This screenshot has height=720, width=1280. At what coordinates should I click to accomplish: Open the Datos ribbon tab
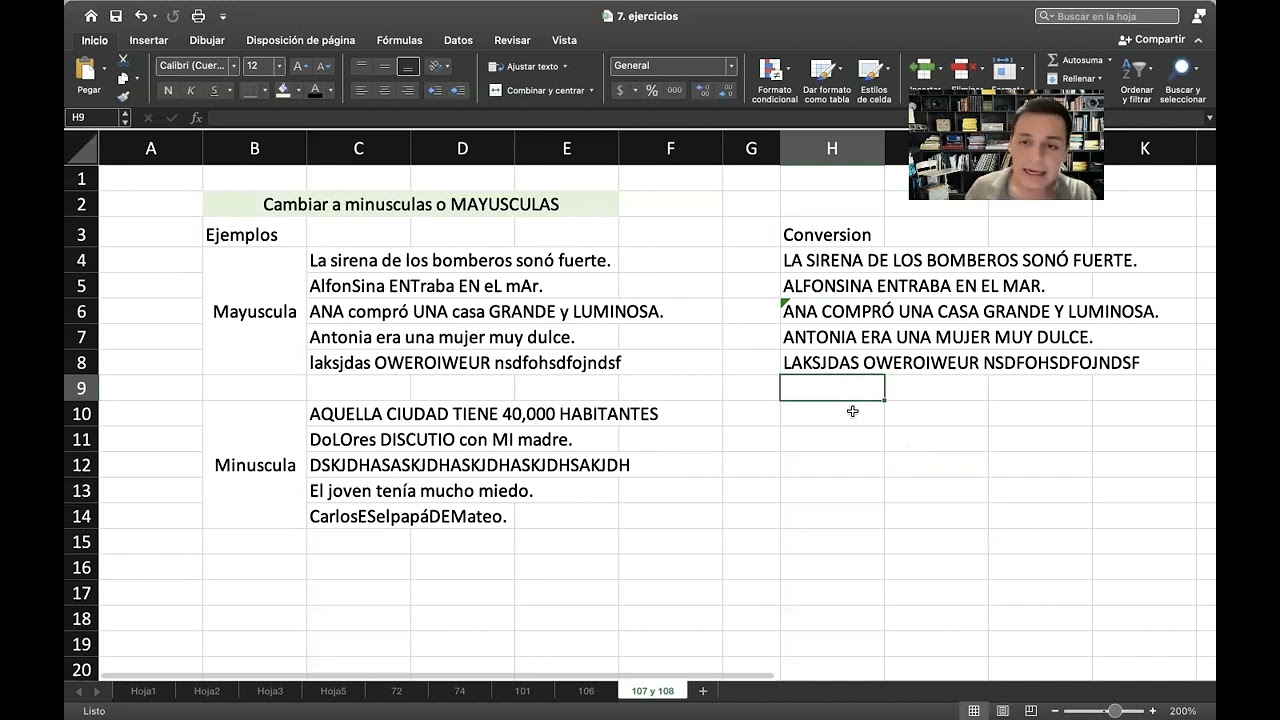[458, 40]
